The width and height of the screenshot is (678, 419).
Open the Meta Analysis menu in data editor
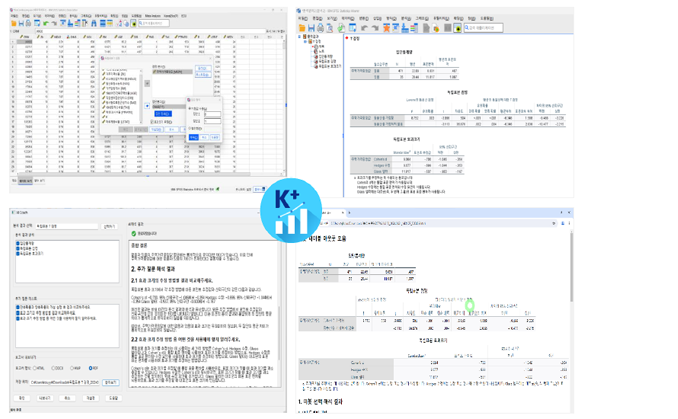tap(152, 16)
